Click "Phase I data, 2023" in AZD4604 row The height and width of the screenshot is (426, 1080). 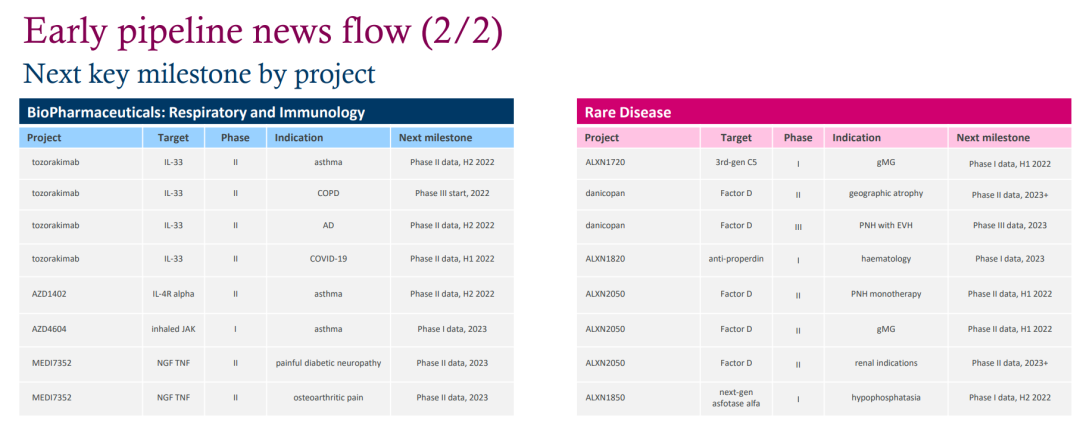pos(452,329)
